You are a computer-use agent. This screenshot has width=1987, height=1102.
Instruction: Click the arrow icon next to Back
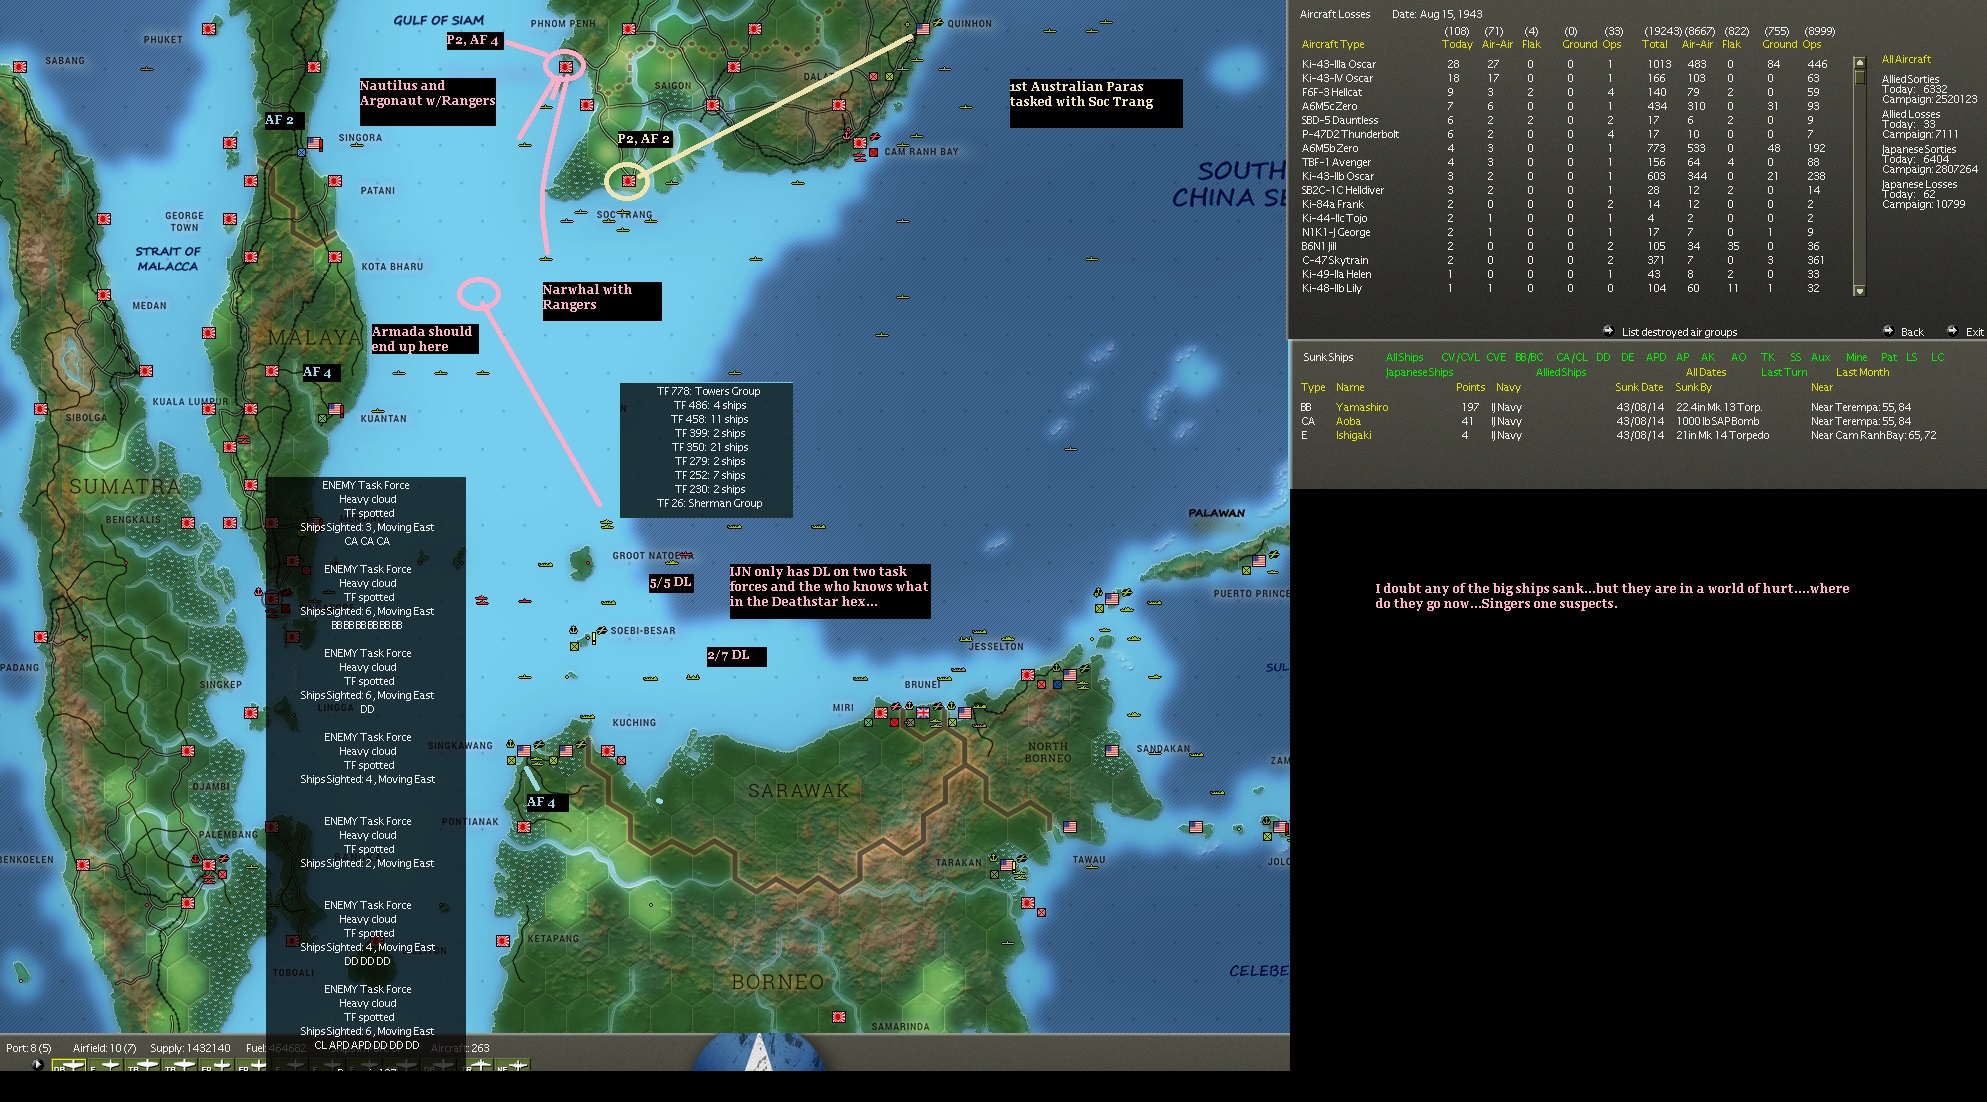point(1887,331)
